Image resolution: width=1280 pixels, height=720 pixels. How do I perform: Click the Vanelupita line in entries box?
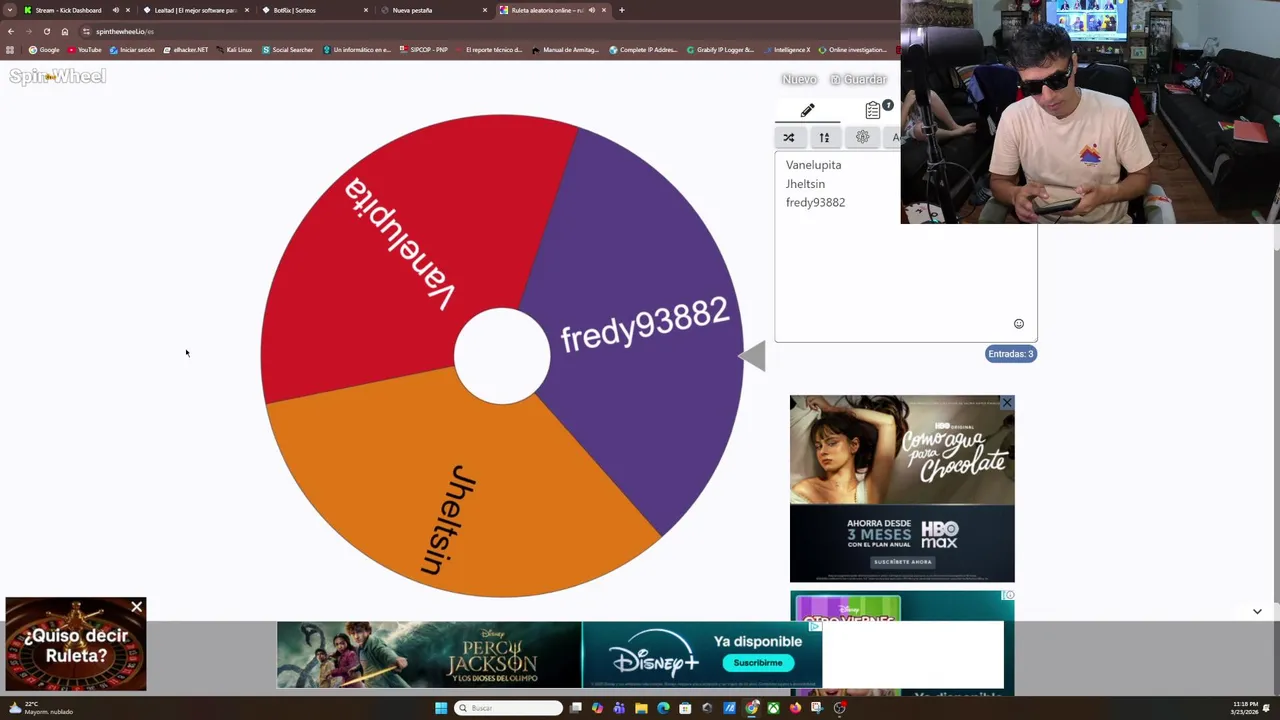(813, 165)
